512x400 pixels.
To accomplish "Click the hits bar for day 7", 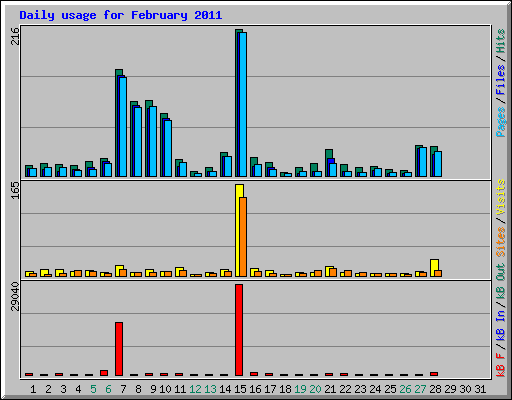I will pos(117,123).
